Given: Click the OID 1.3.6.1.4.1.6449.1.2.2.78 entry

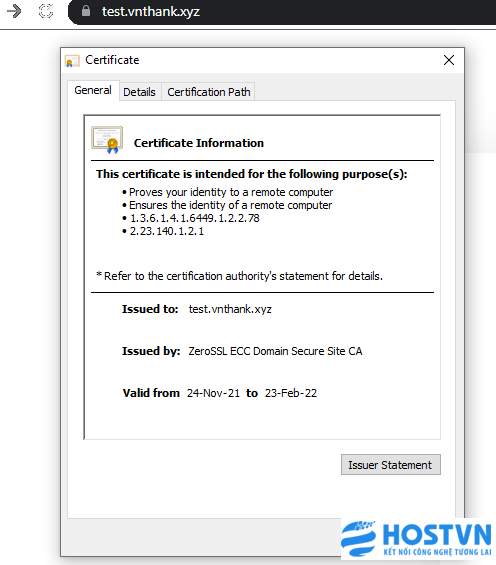Looking at the screenshot, I should [x=195, y=218].
